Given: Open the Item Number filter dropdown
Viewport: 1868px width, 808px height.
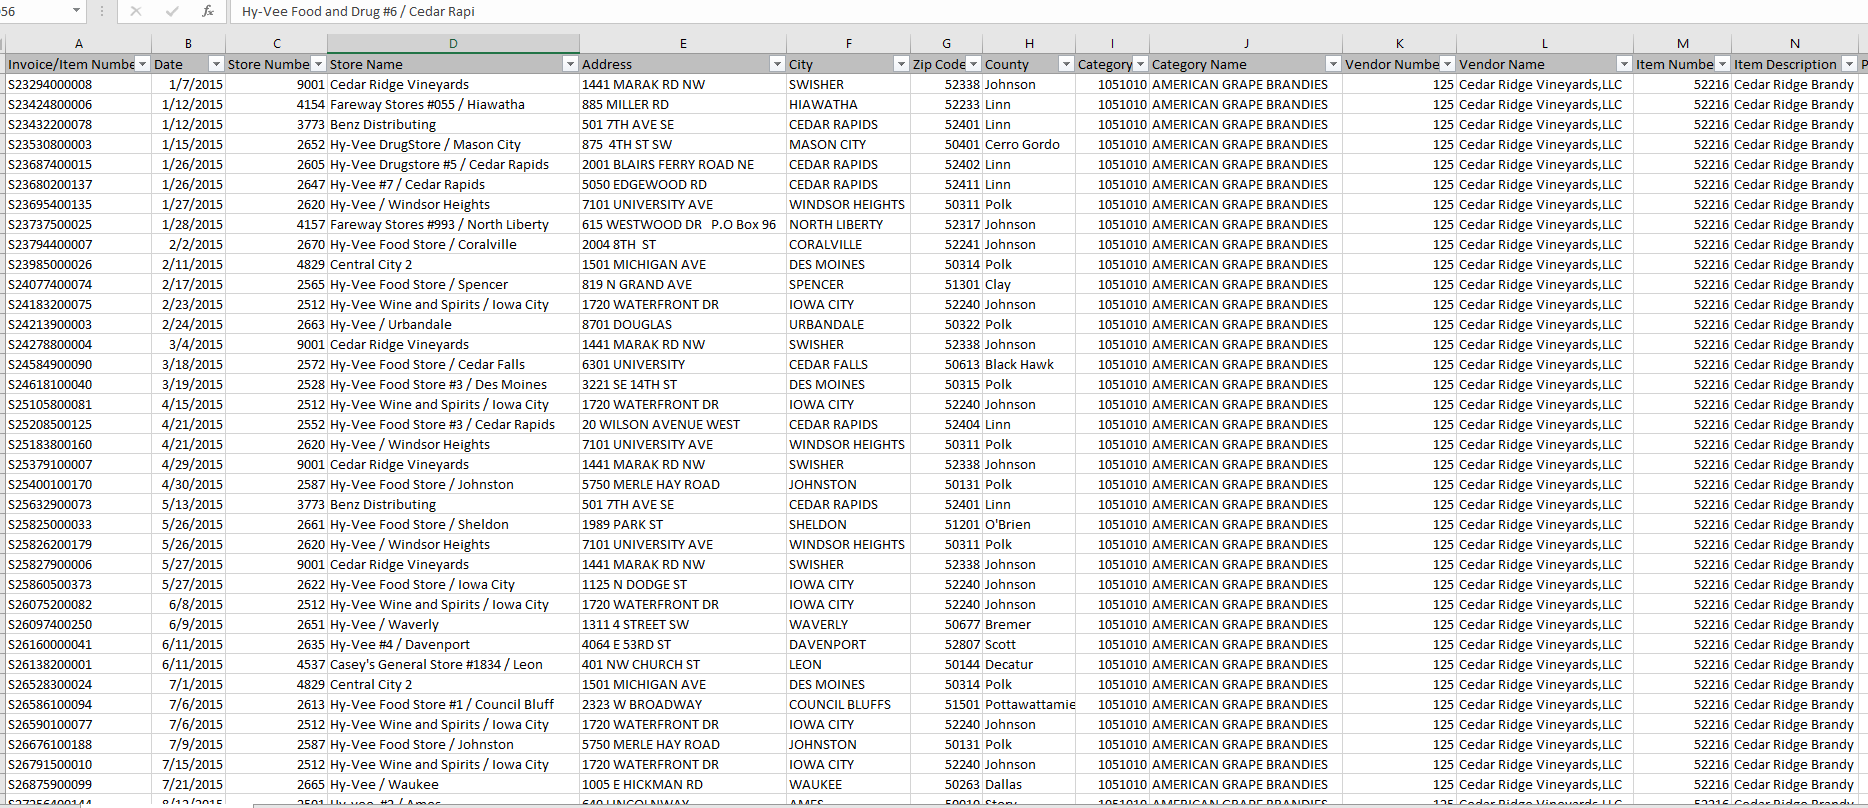Looking at the screenshot, I should [1722, 64].
